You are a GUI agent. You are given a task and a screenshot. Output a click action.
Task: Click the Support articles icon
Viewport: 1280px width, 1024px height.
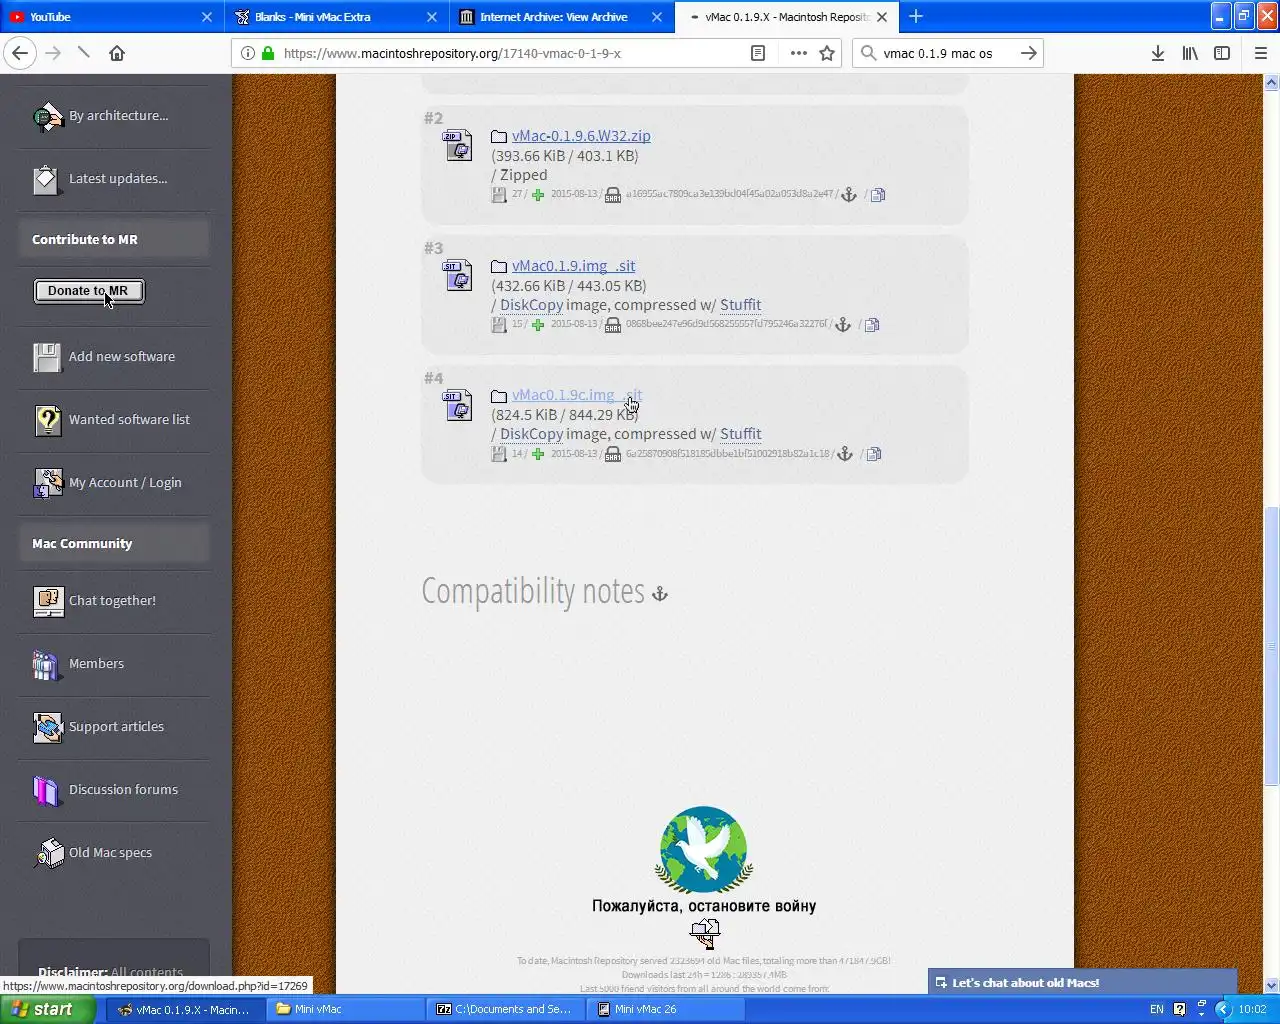pyautogui.click(x=47, y=727)
